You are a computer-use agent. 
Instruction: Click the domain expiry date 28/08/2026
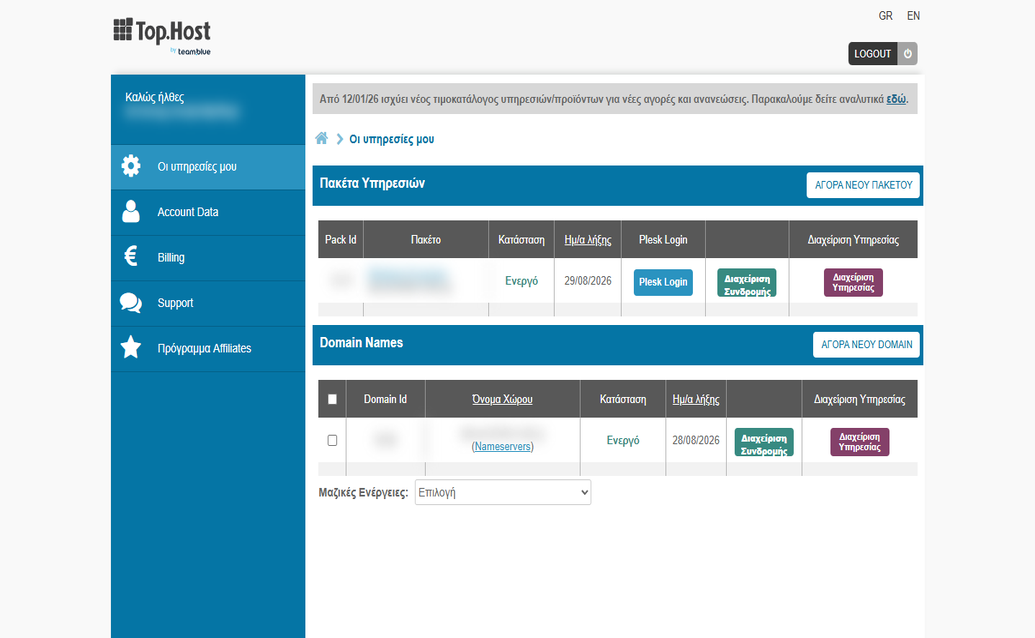pos(696,440)
